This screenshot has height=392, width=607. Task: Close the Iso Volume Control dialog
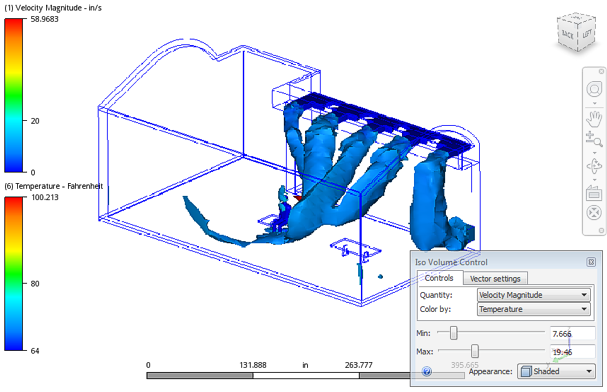tap(592, 262)
